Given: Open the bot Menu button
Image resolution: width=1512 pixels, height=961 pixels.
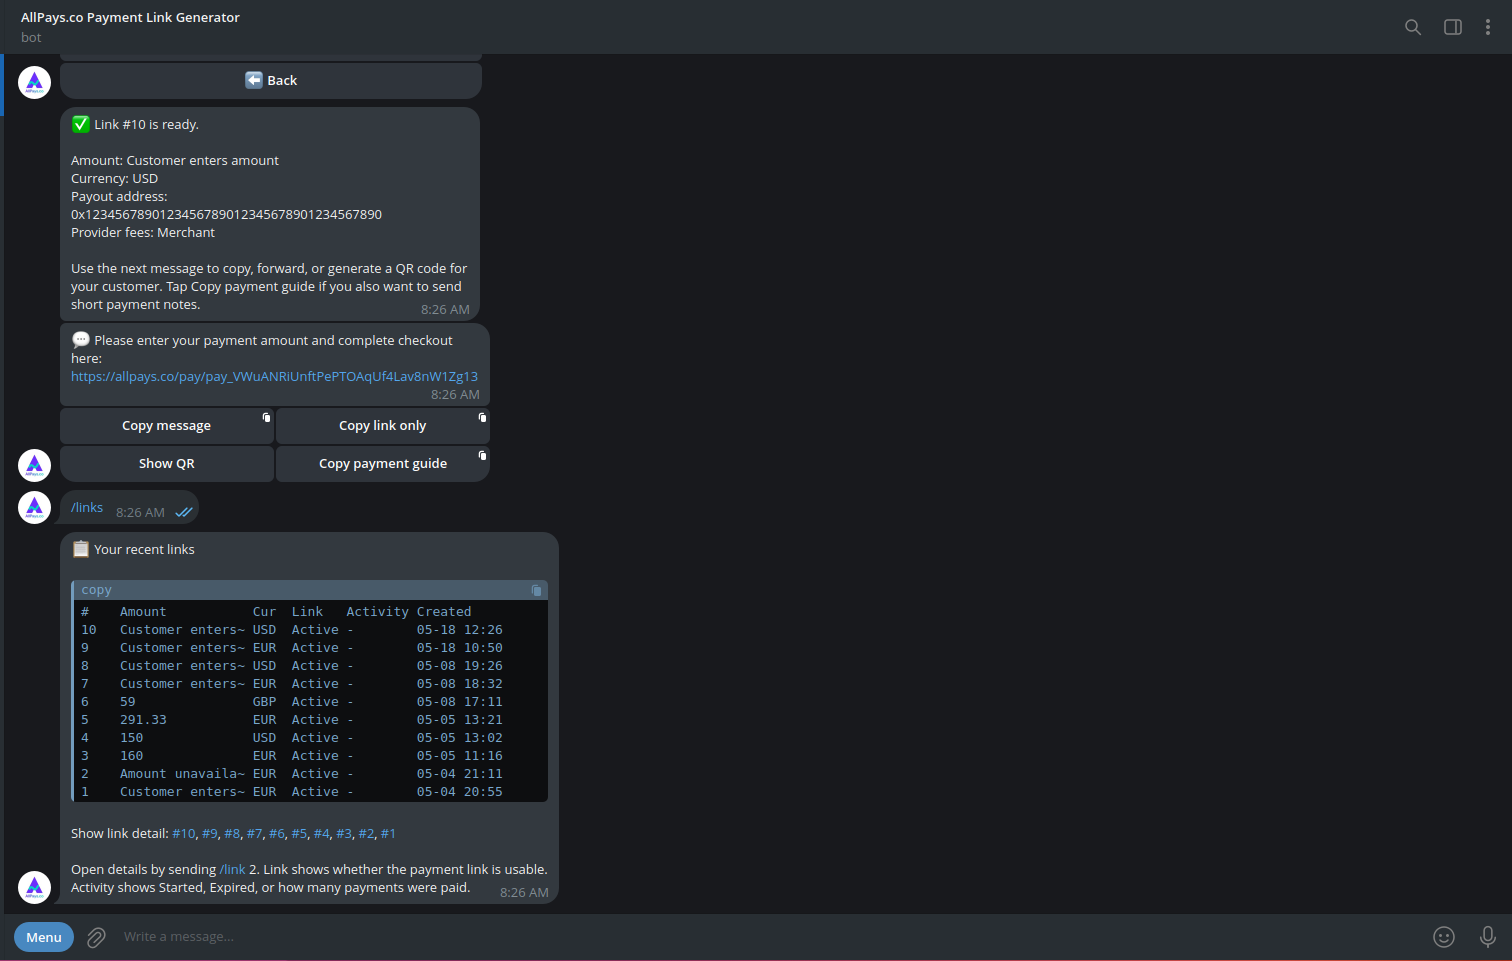Looking at the screenshot, I should click(x=44, y=937).
